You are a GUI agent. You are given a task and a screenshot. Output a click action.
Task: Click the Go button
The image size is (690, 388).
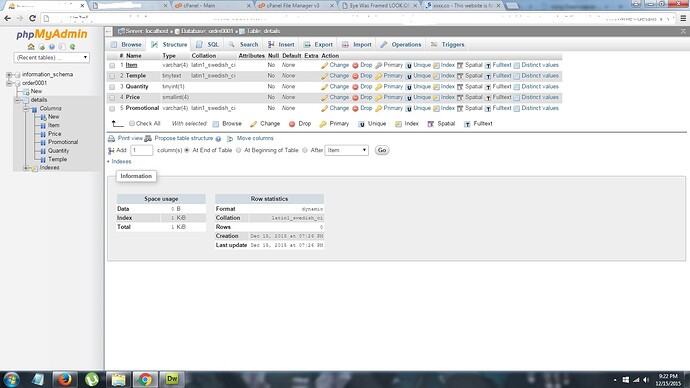(x=382, y=150)
